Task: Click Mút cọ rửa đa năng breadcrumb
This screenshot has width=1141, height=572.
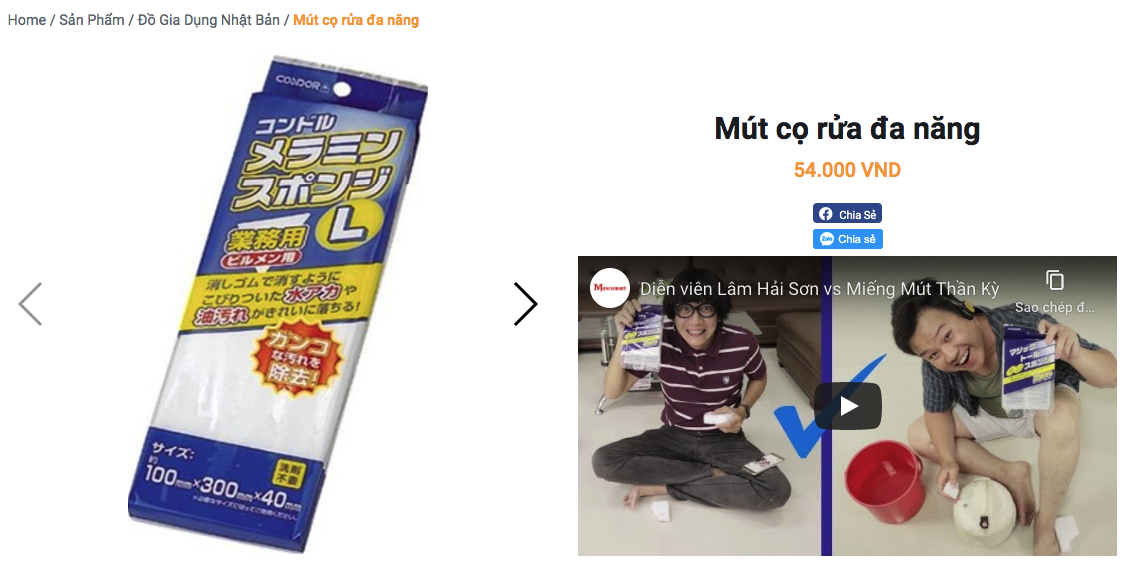Action: 356,20
